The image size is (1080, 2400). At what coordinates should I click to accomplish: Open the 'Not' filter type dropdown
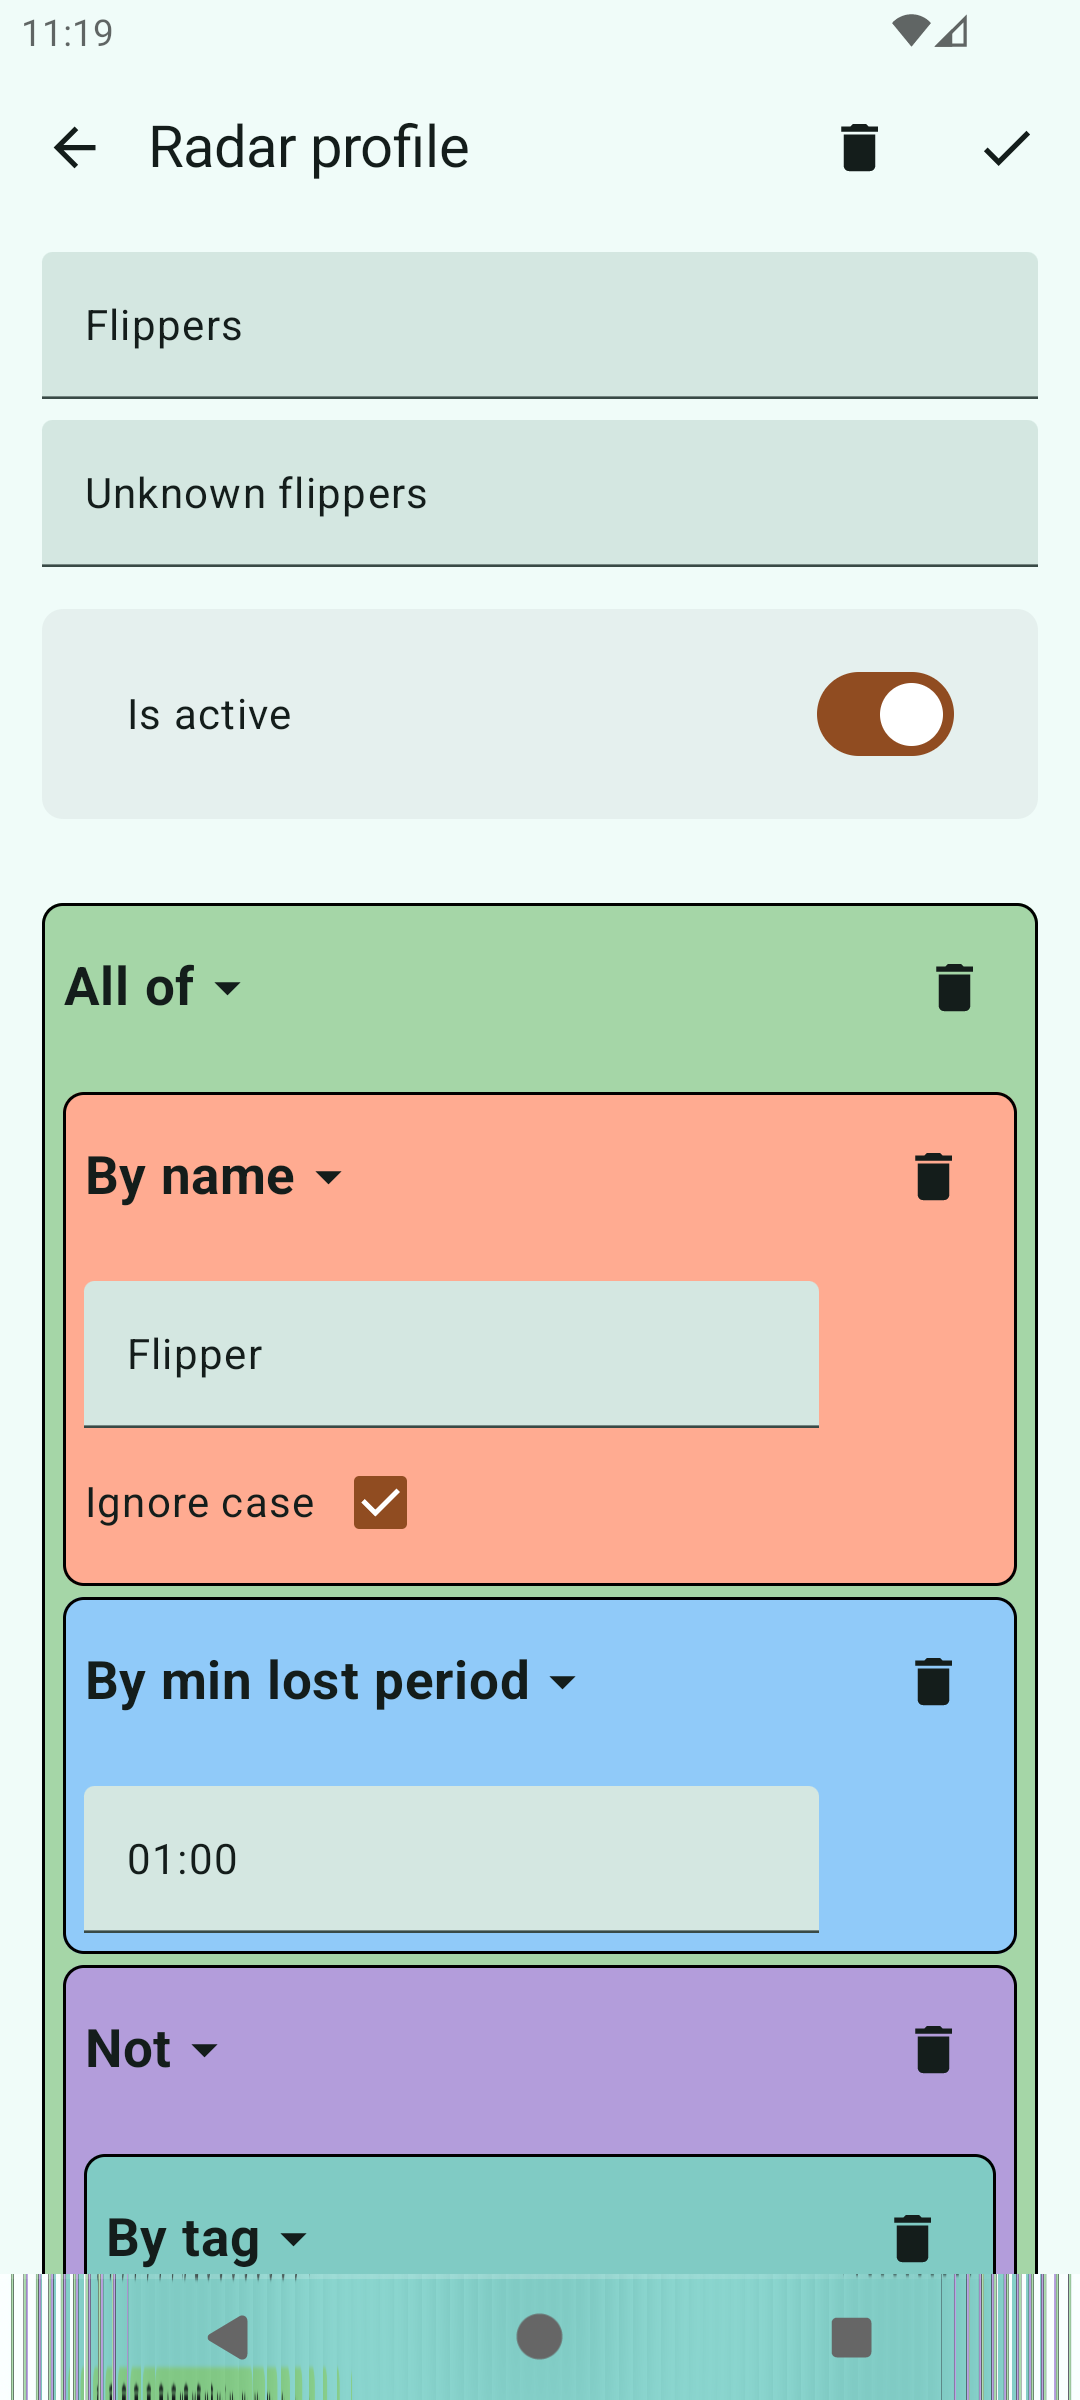[x=152, y=2050]
